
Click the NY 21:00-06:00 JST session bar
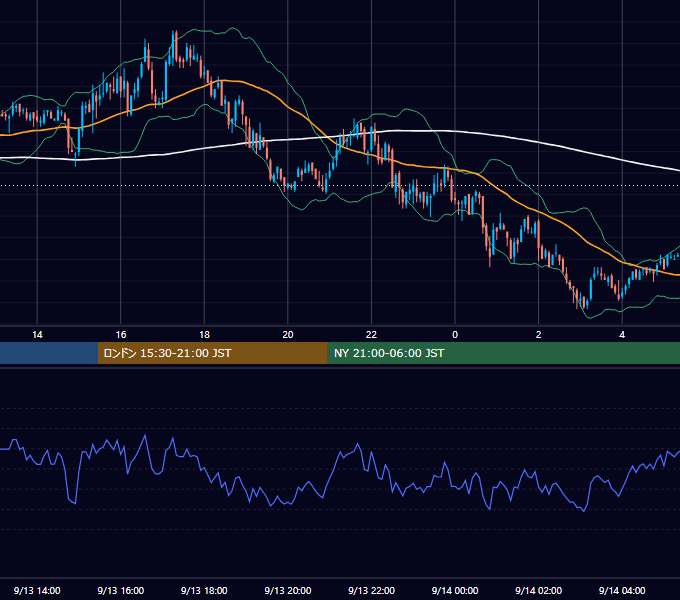click(x=503, y=353)
